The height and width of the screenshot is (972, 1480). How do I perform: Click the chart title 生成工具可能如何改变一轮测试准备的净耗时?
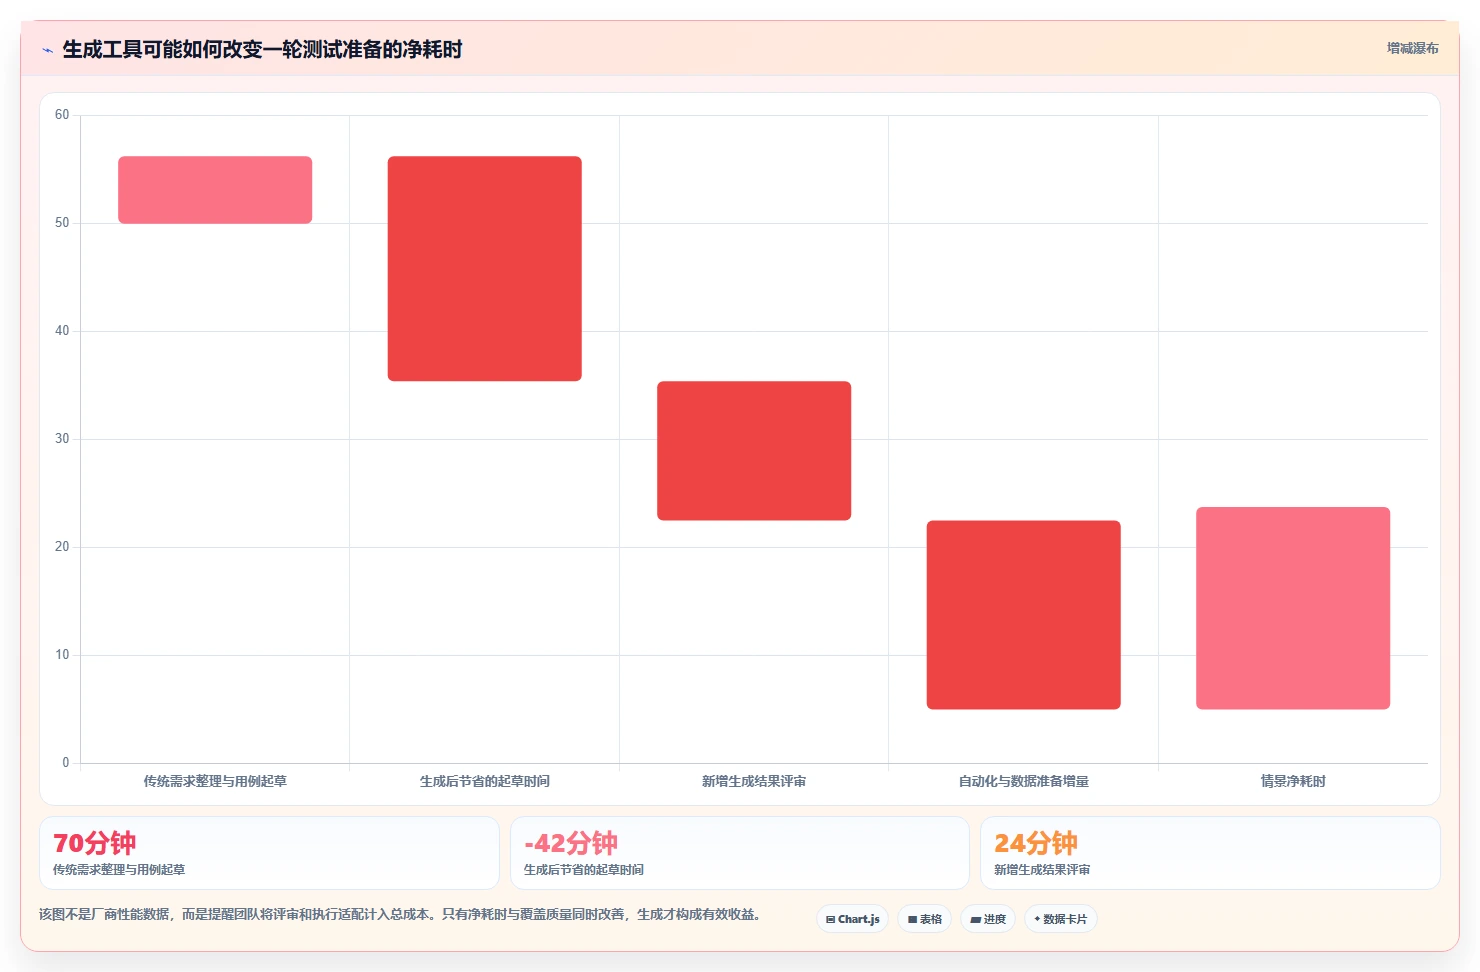[x=262, y=49]
